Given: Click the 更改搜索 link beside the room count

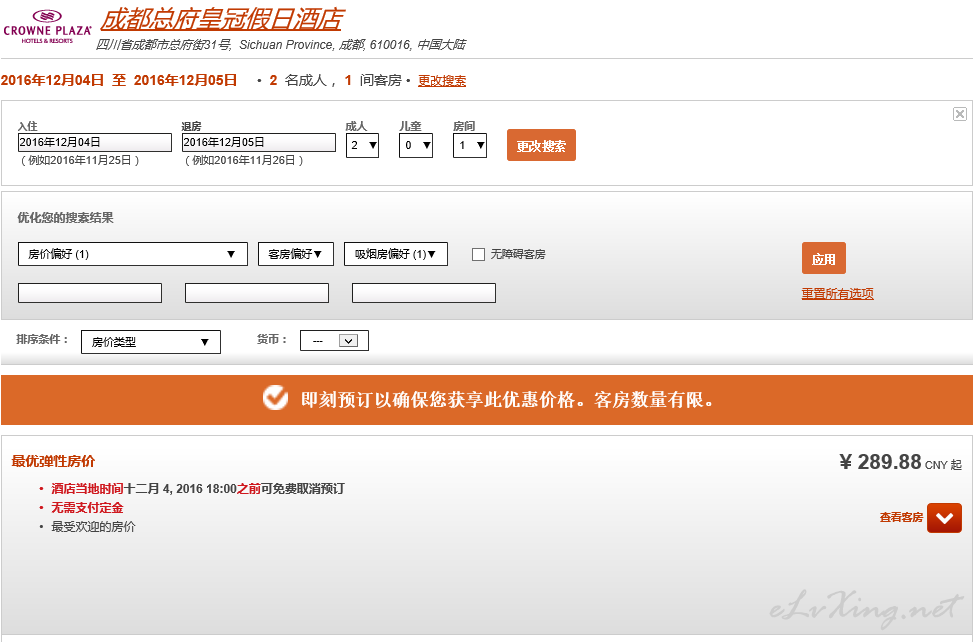Looking at the screenshot, I should [442, 81].
